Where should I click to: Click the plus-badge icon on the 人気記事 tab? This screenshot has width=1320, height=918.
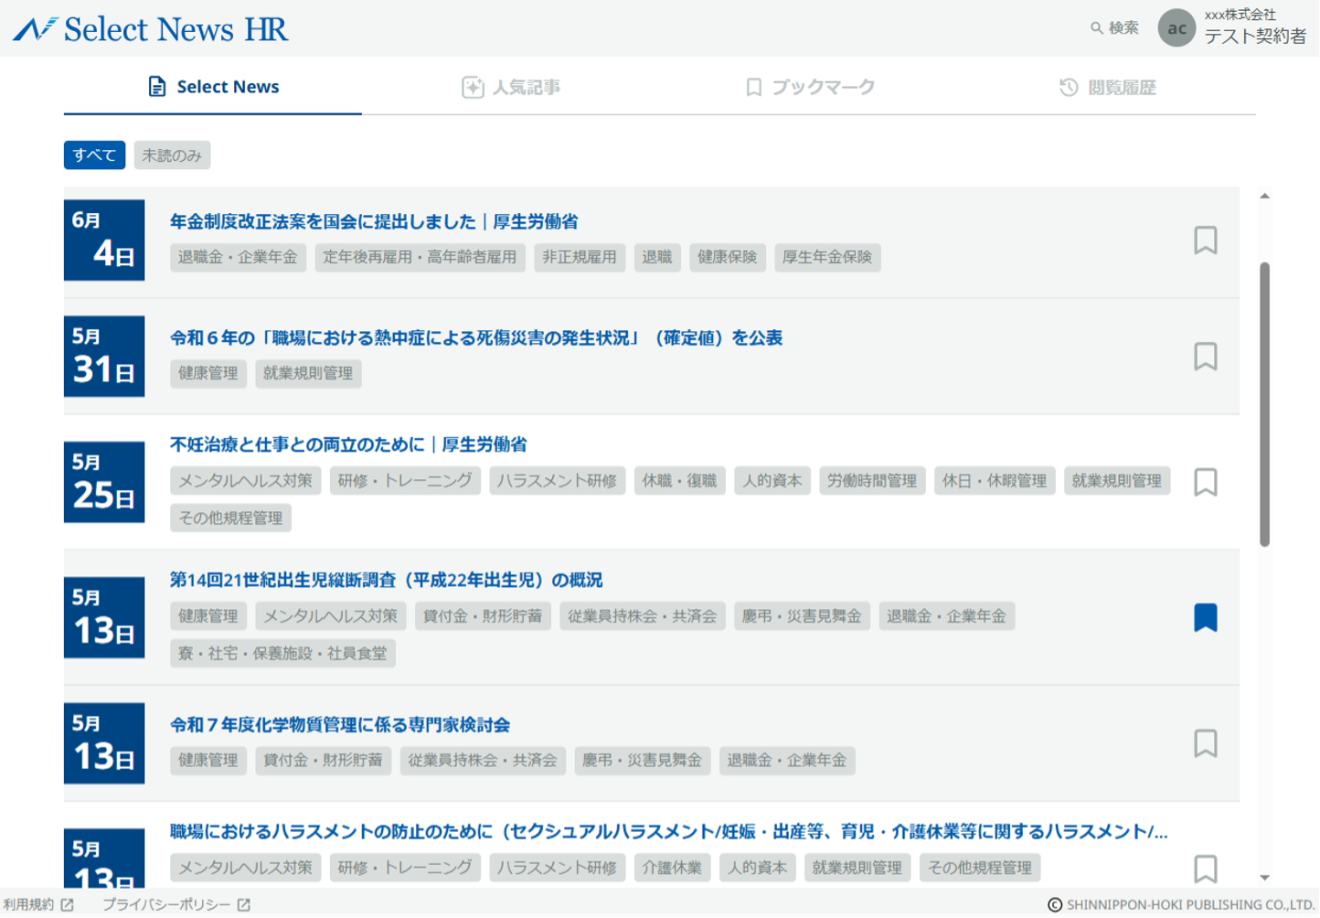click(471, 87)
